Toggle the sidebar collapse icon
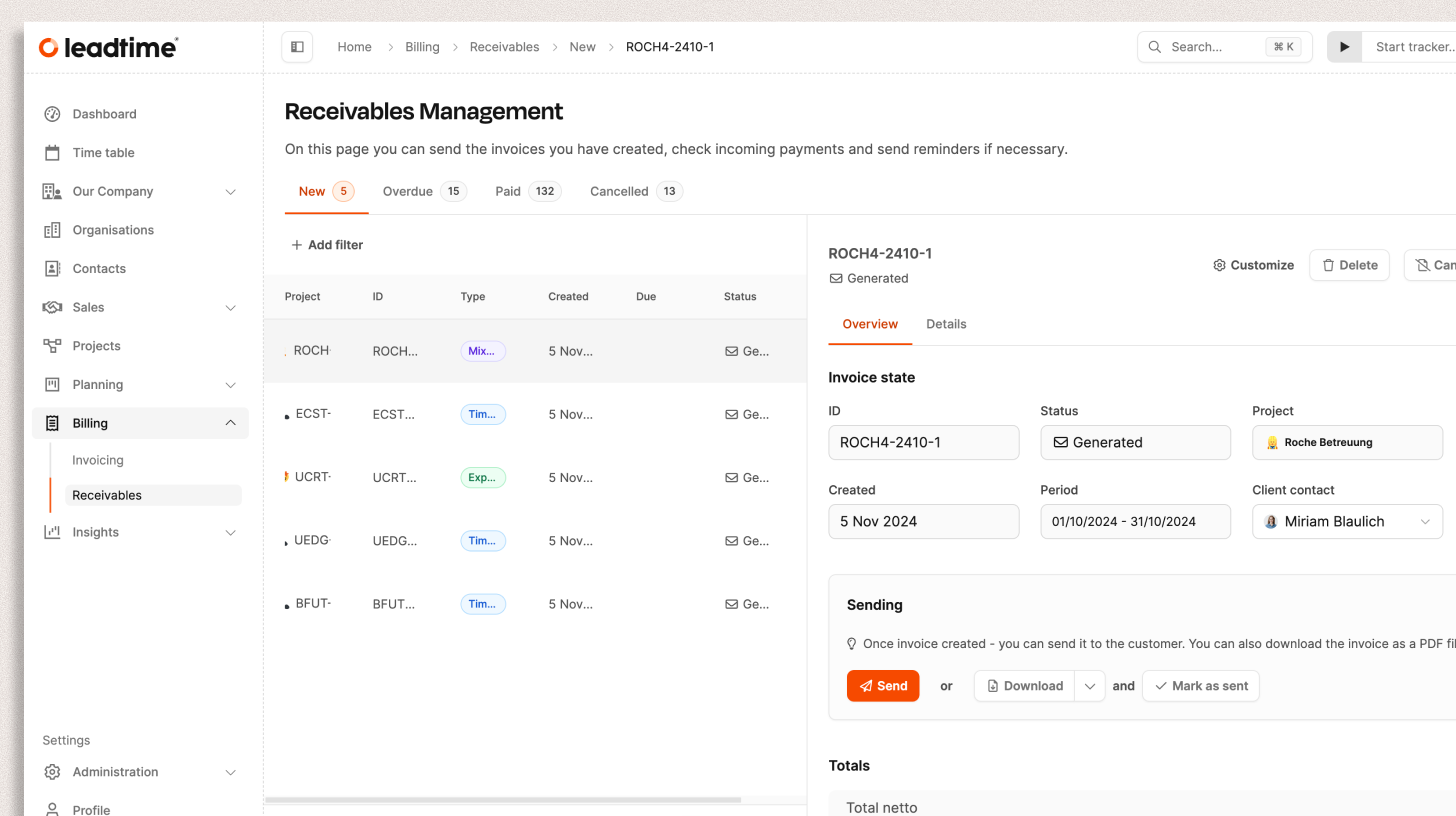Screen dimensions: 1456x816 point(297,47)
